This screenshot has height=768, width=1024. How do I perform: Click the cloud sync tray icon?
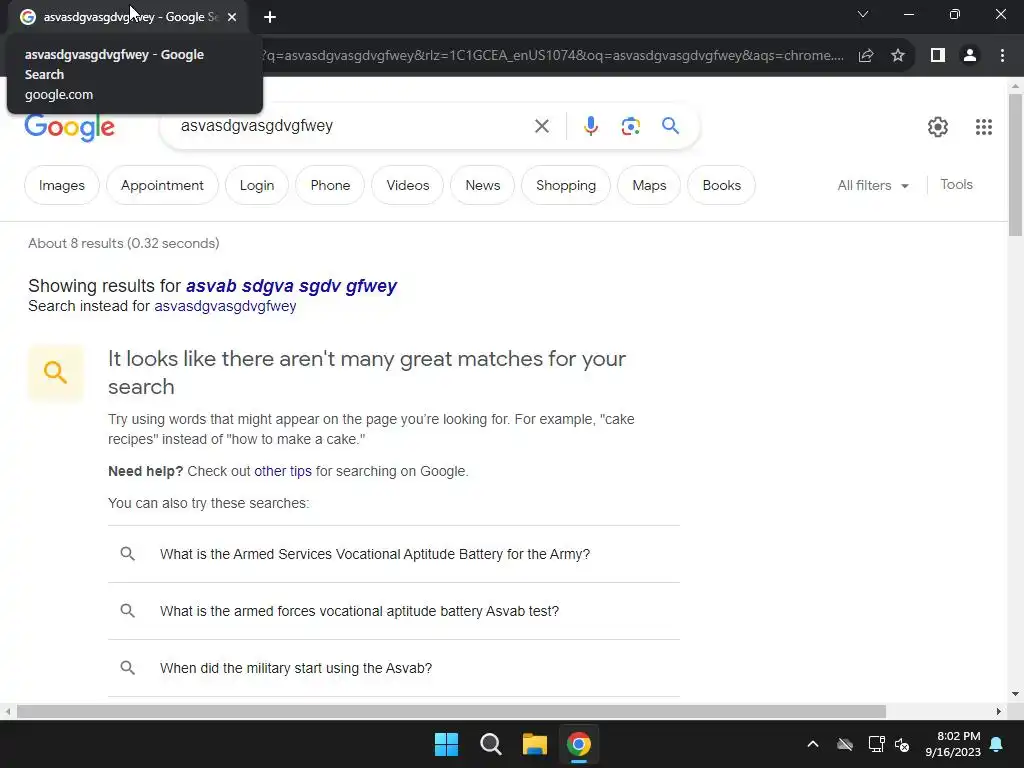(845, 744)
